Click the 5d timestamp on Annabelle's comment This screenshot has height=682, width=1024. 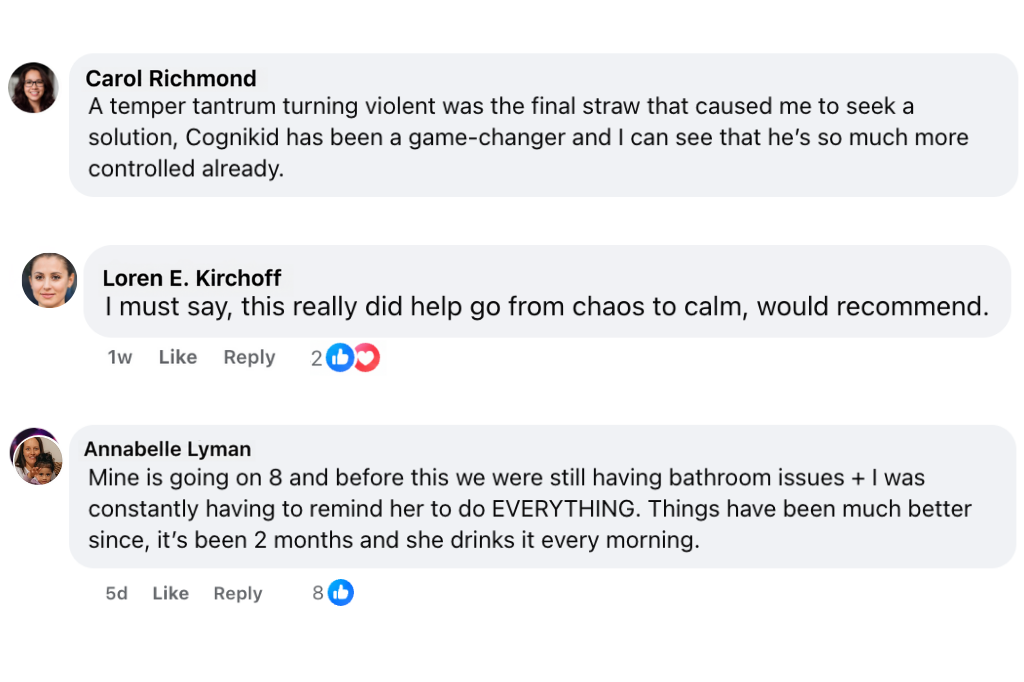click(x=117, y=593)
